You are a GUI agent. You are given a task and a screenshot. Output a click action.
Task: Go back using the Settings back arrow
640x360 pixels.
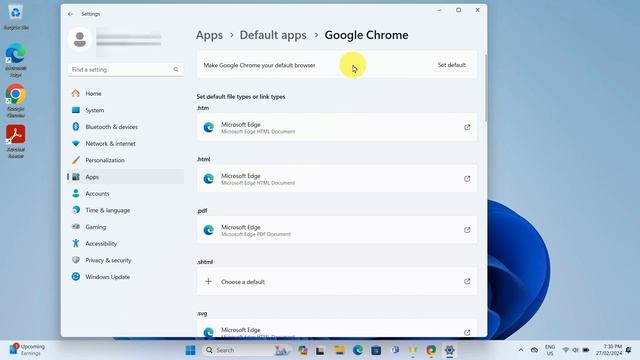[x=71, y=14]
